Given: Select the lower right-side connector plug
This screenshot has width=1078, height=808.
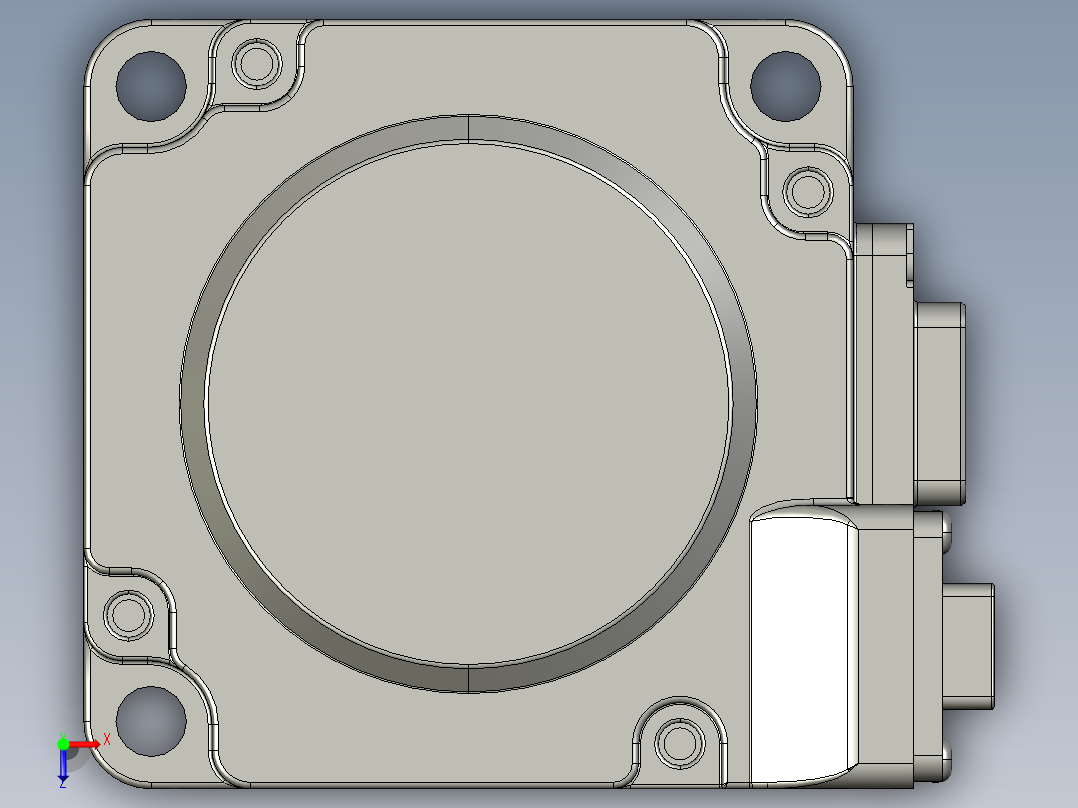Looking at the screenshot, I should pyautogui.click(x=968, y=646).
